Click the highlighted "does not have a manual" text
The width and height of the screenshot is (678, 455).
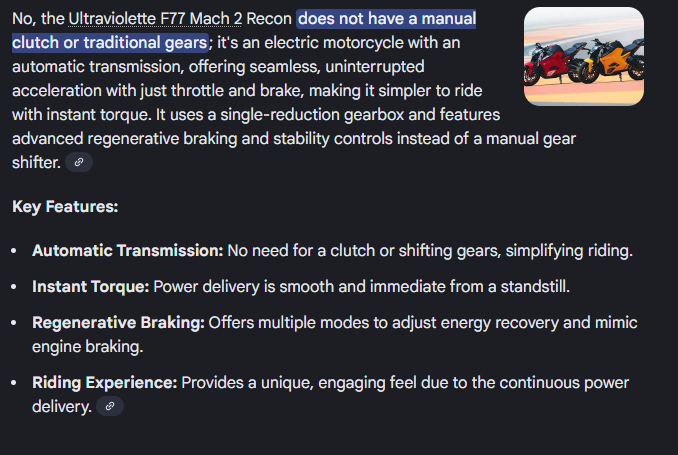(x=386, y=19)
